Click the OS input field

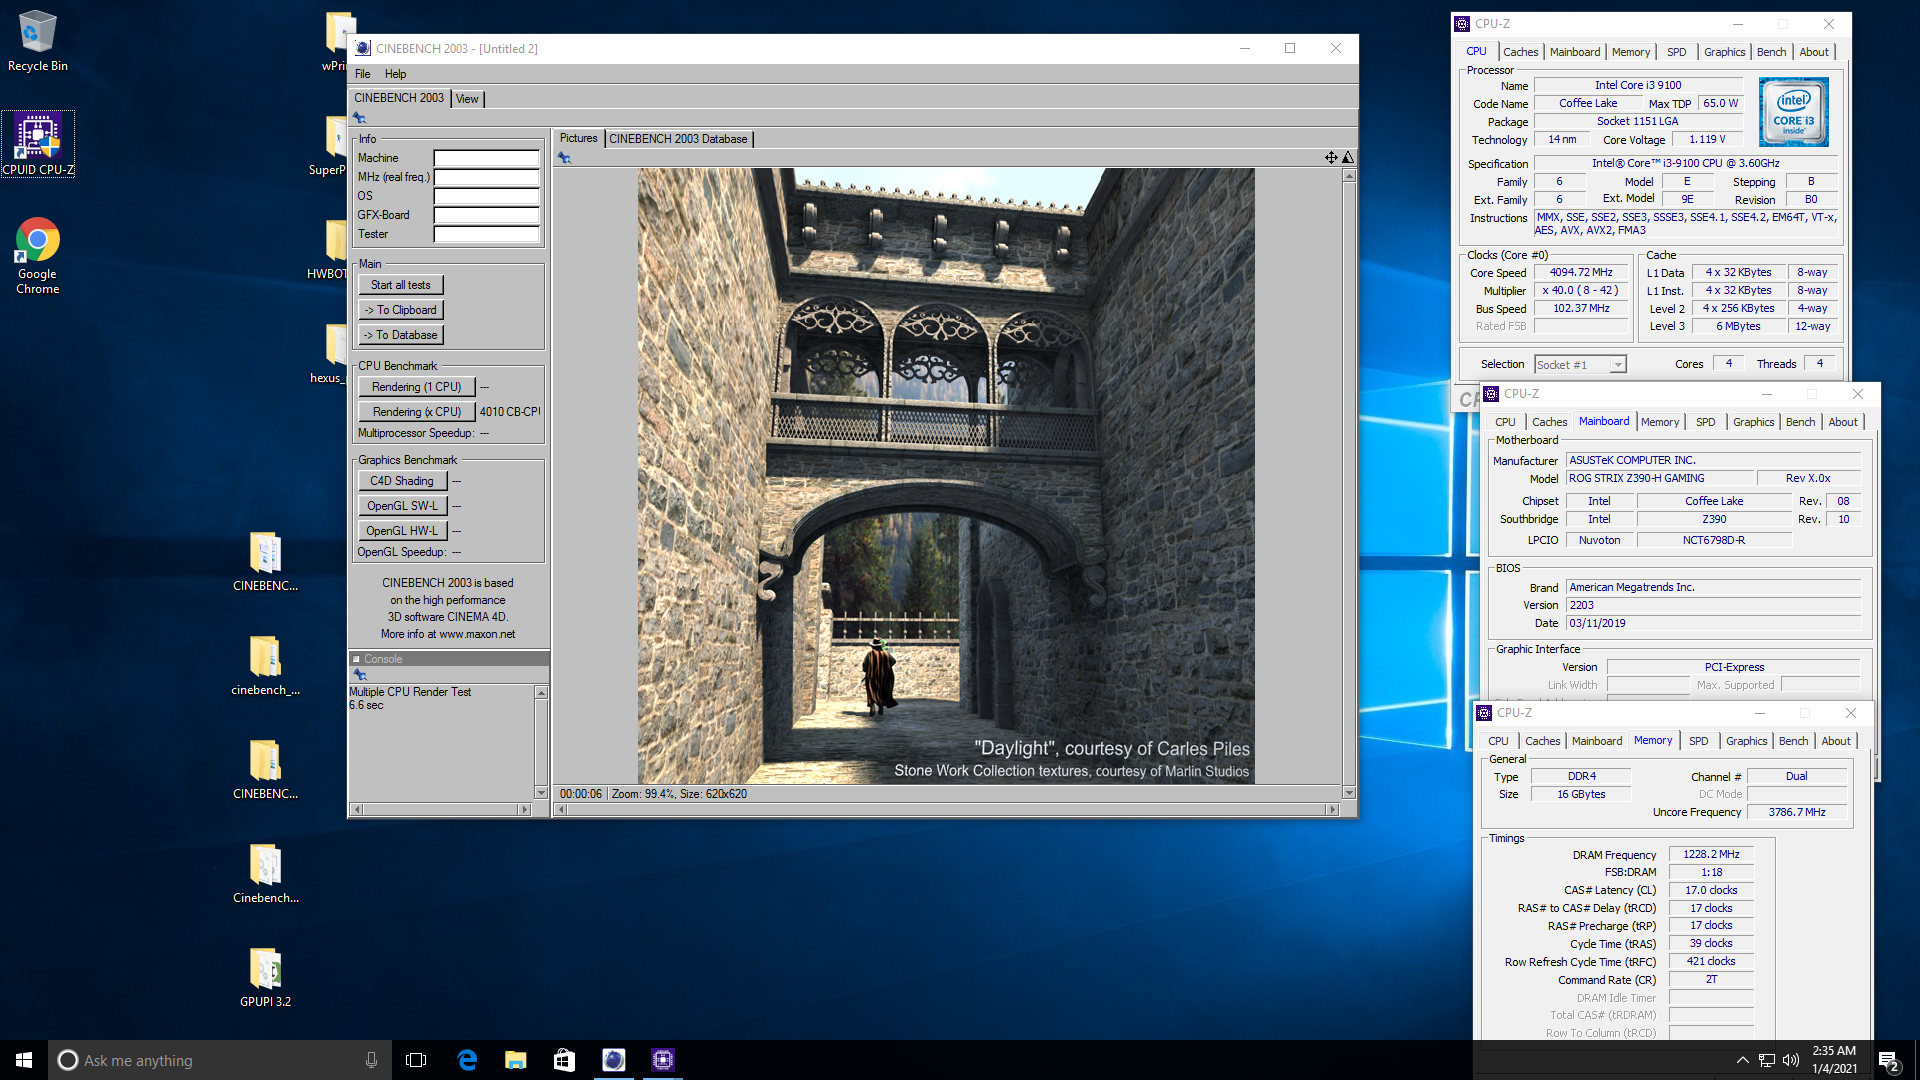486,196
